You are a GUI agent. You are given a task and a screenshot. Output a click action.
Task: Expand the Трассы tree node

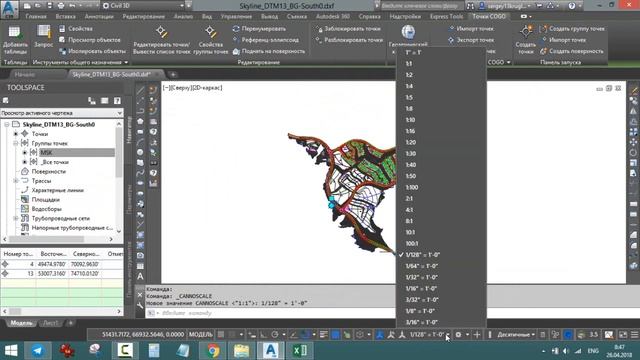coord(16,181)
